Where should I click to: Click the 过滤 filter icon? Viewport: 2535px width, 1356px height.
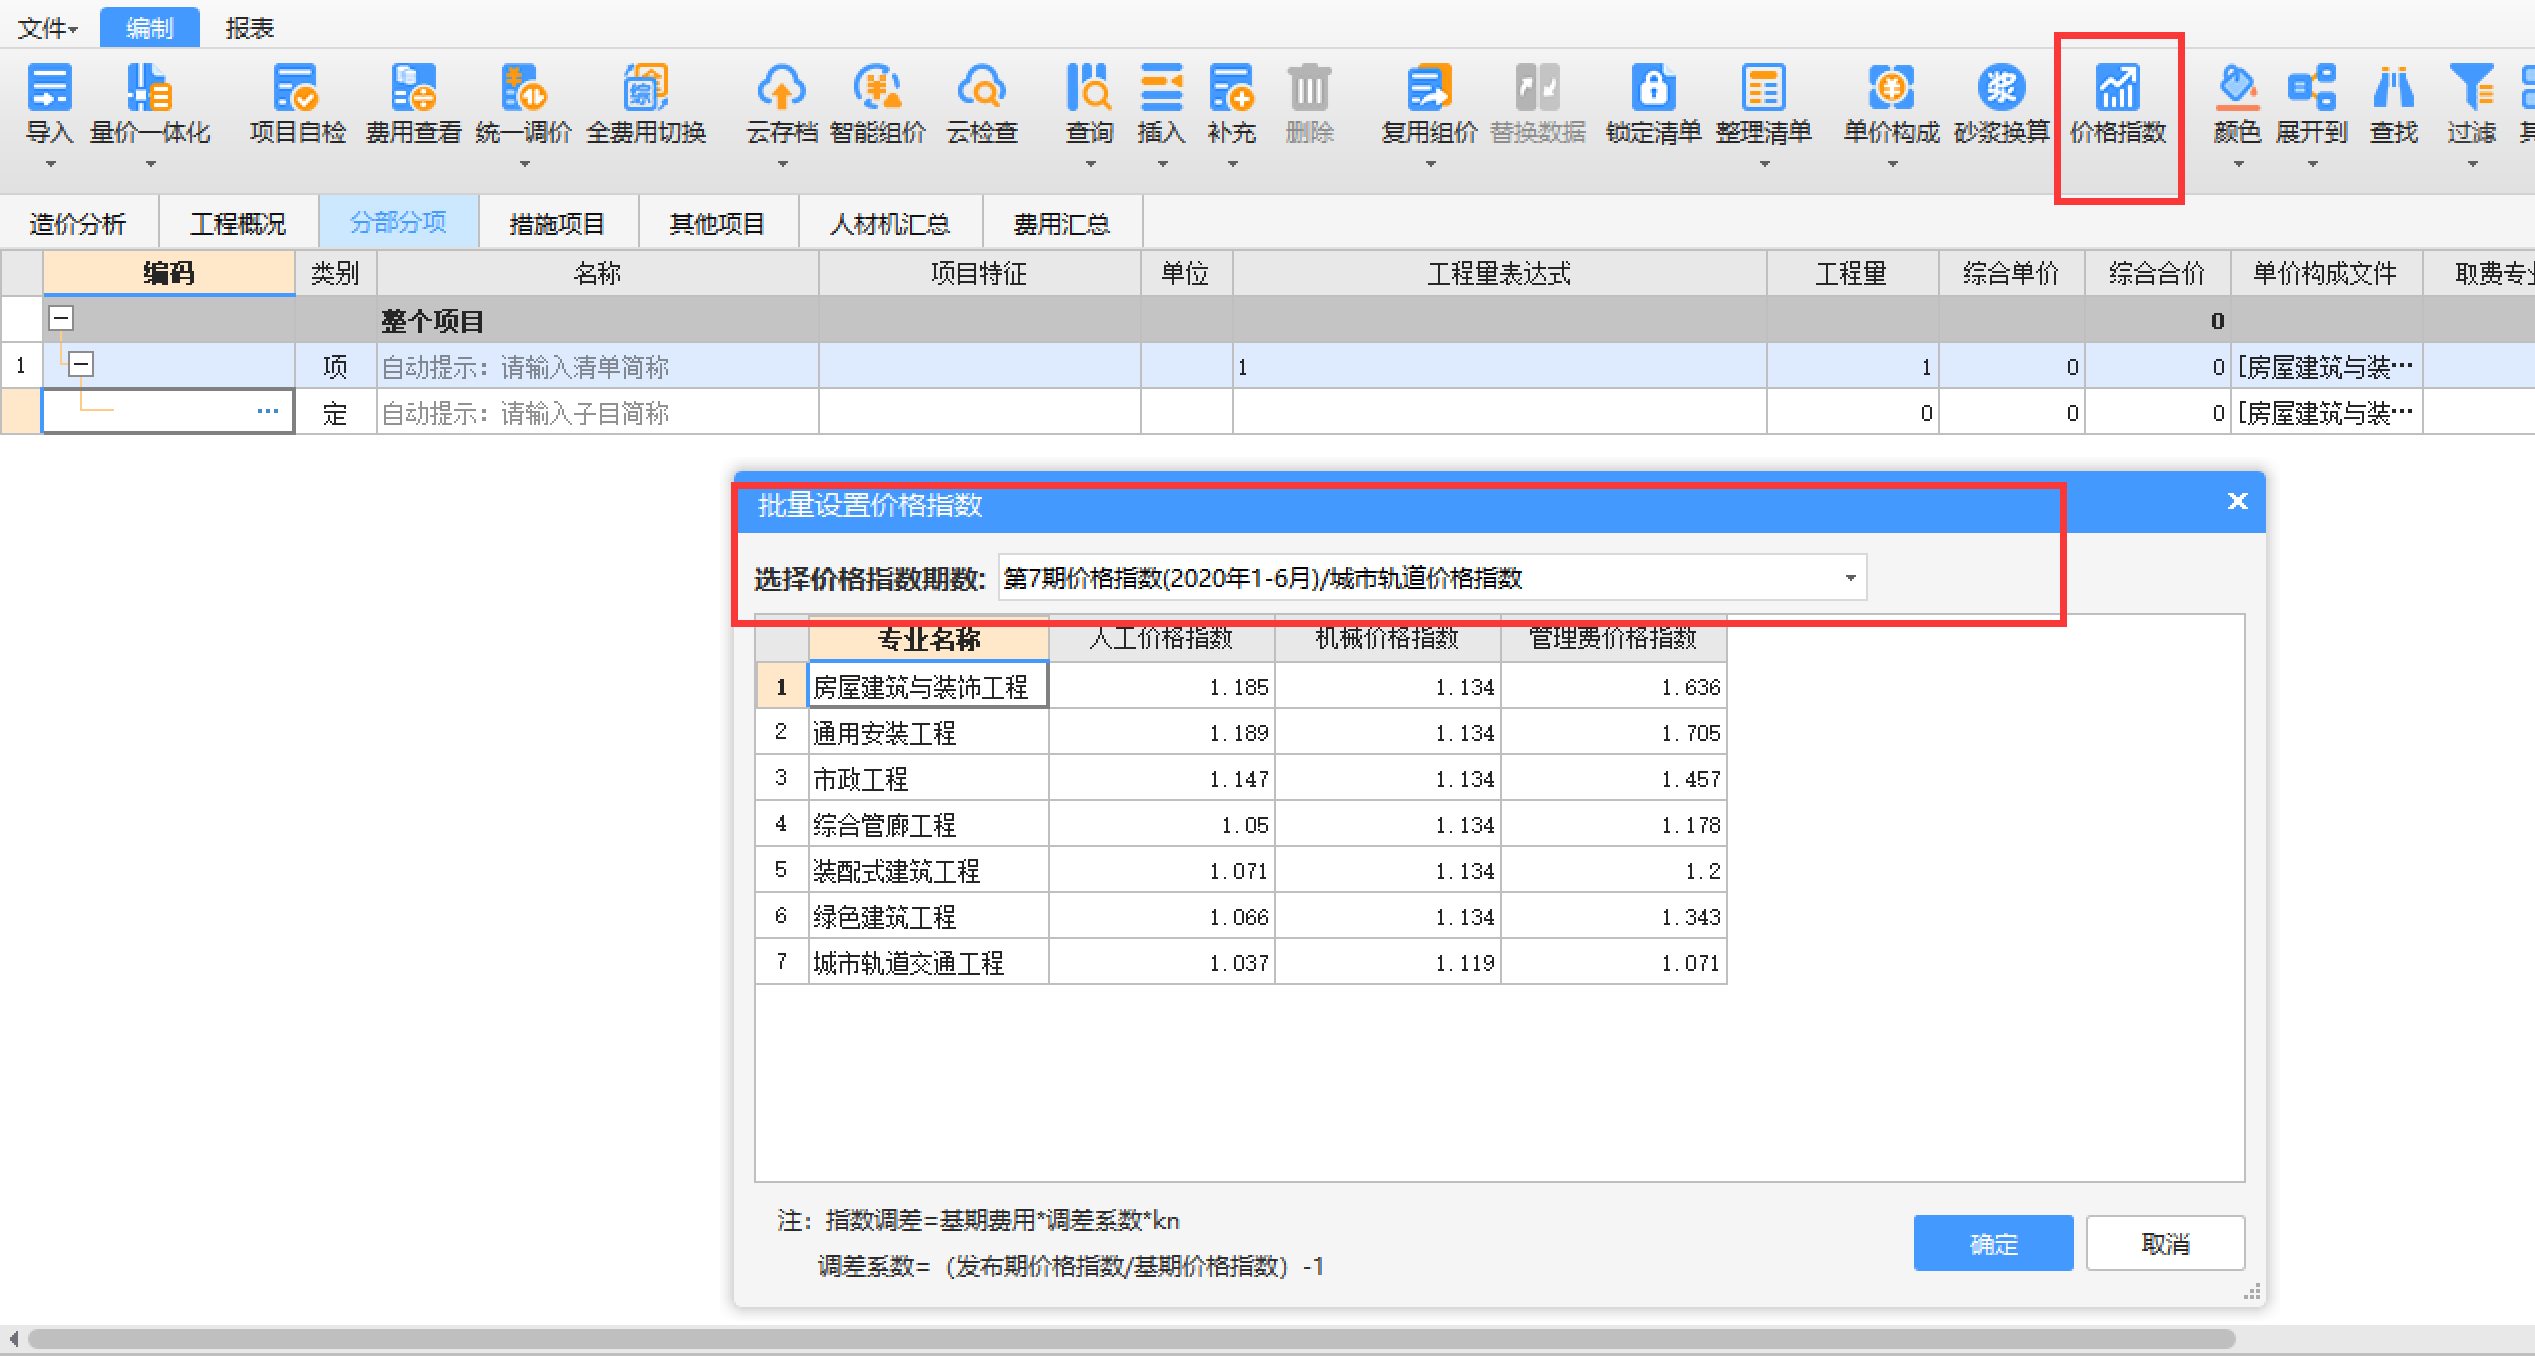point(2471,87)
